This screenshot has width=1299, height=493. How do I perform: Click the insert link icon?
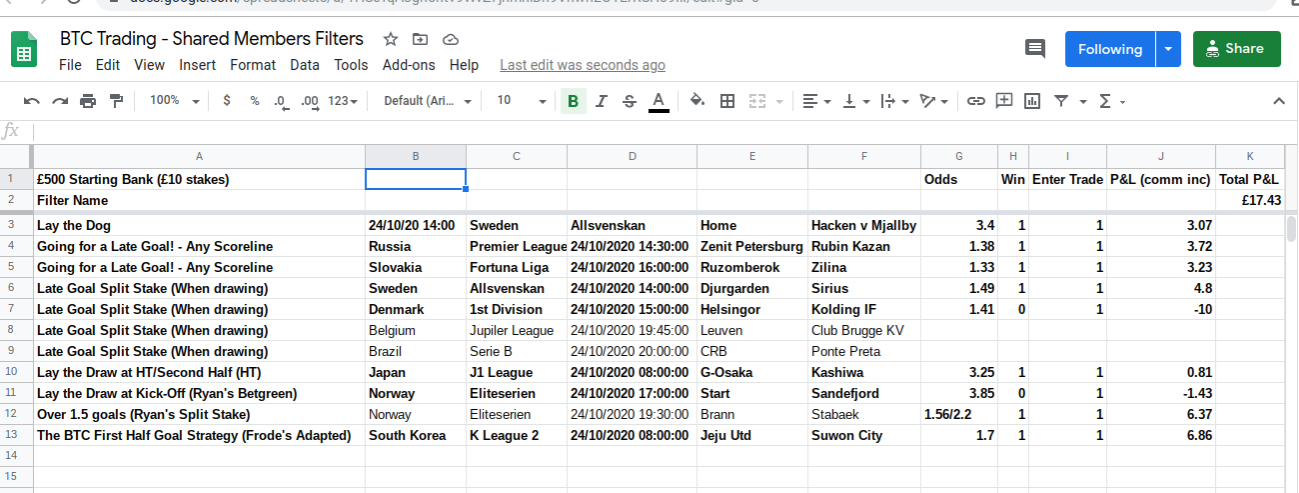(x=975, y=101)
